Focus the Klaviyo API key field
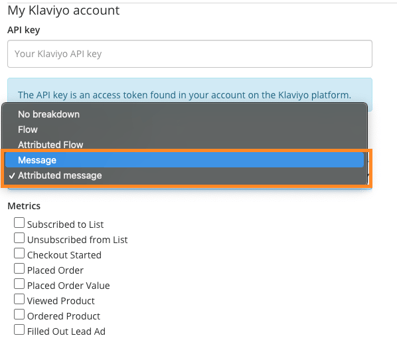The height and width of the screenshot is (360, 397). tap(190, 54)
